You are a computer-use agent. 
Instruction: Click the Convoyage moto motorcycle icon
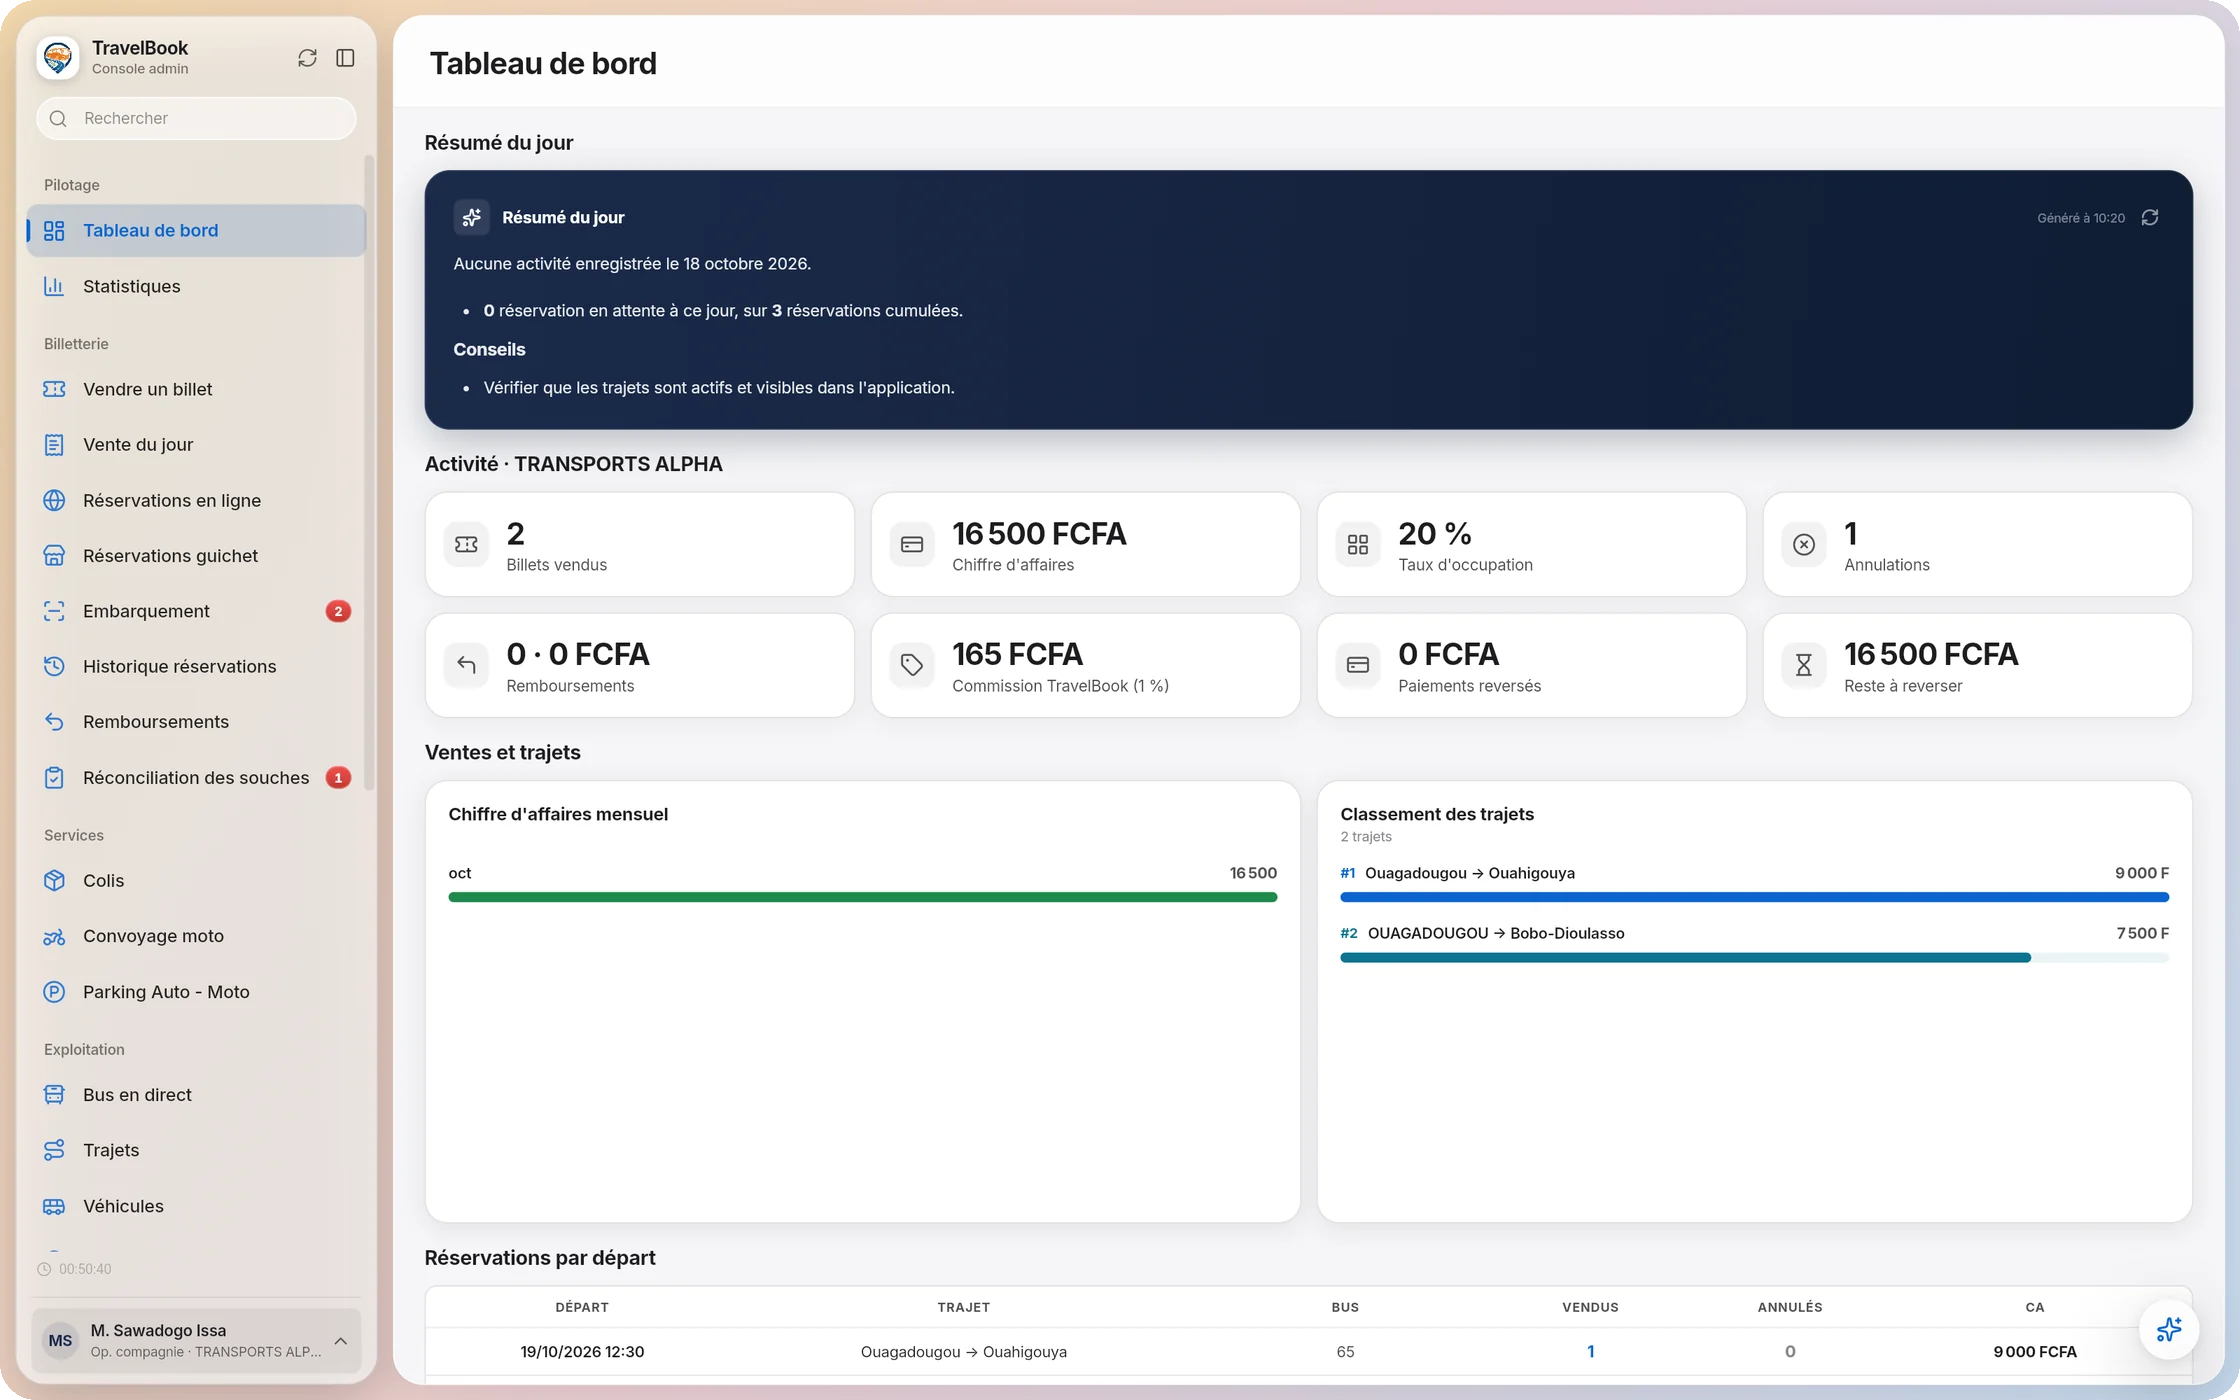(54, 937)
